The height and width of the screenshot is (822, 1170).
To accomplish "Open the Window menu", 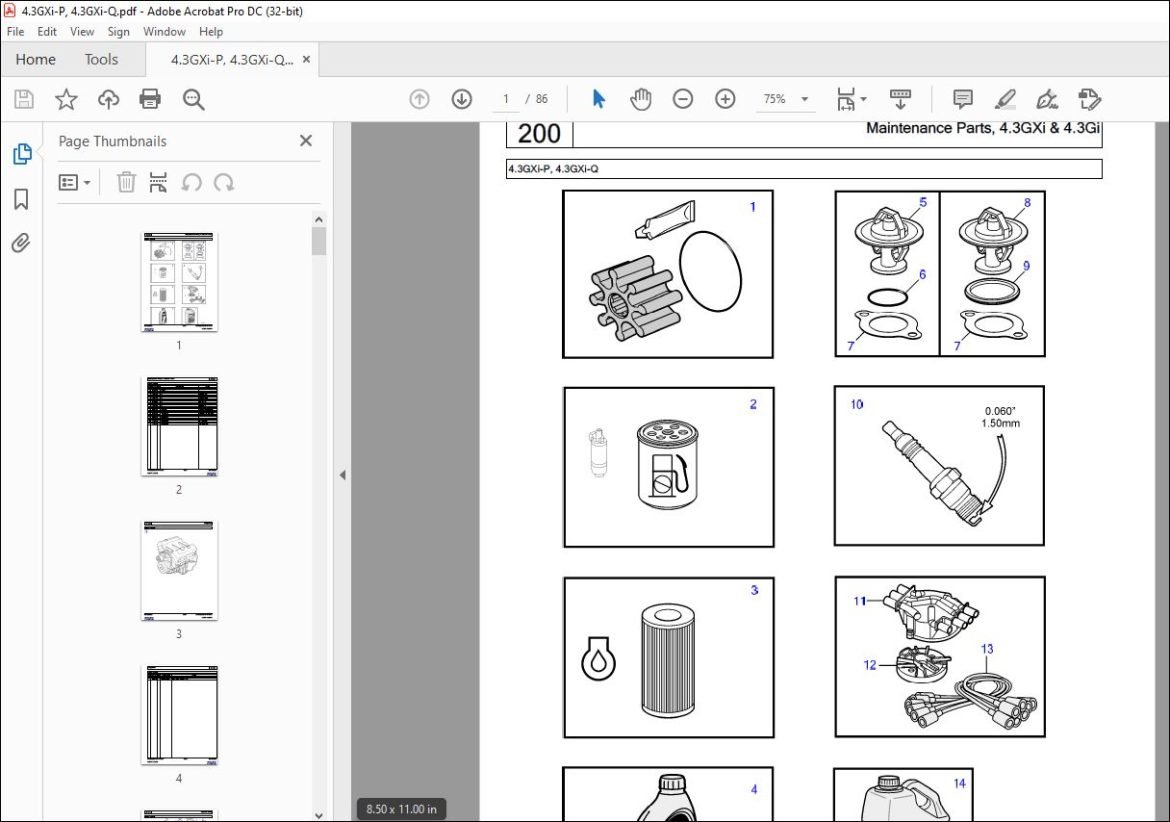I will [x=164, y=31].
